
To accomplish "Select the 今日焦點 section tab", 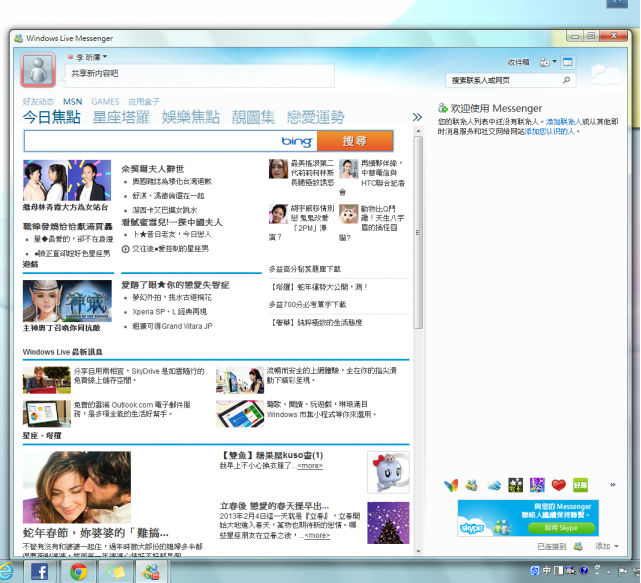I will click(x=52, y=117).
